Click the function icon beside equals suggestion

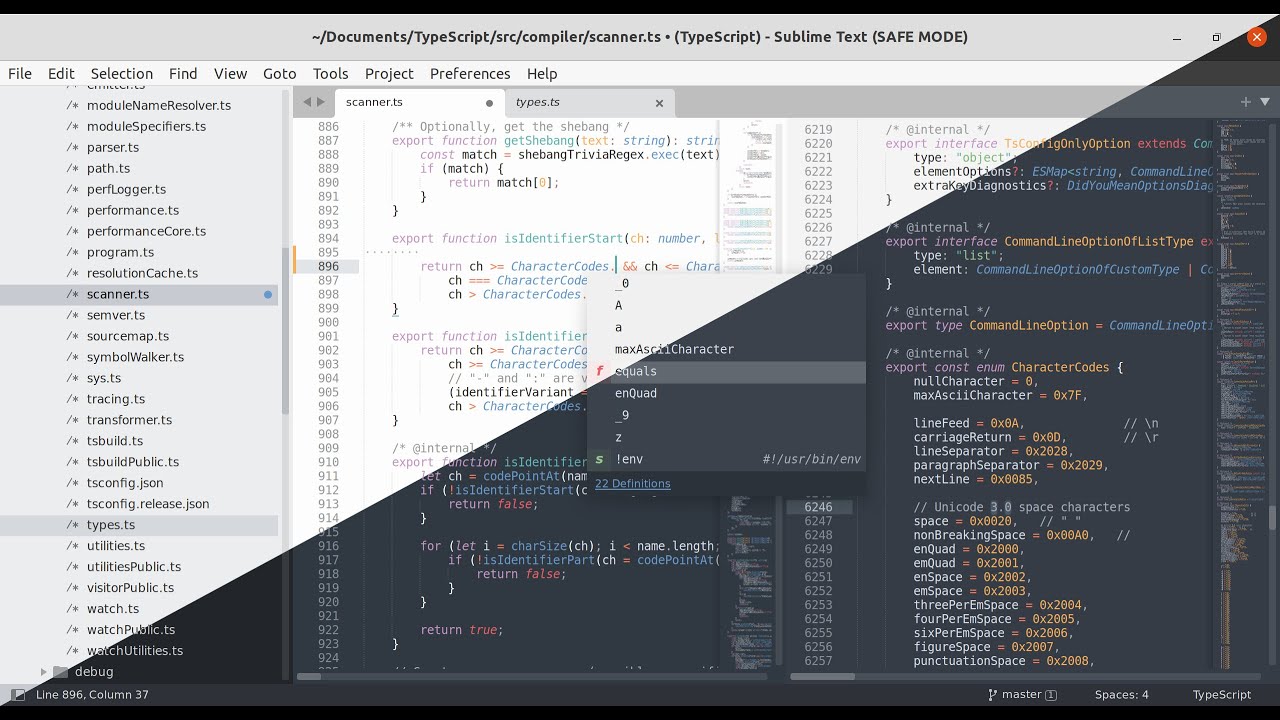coord(600,371)
